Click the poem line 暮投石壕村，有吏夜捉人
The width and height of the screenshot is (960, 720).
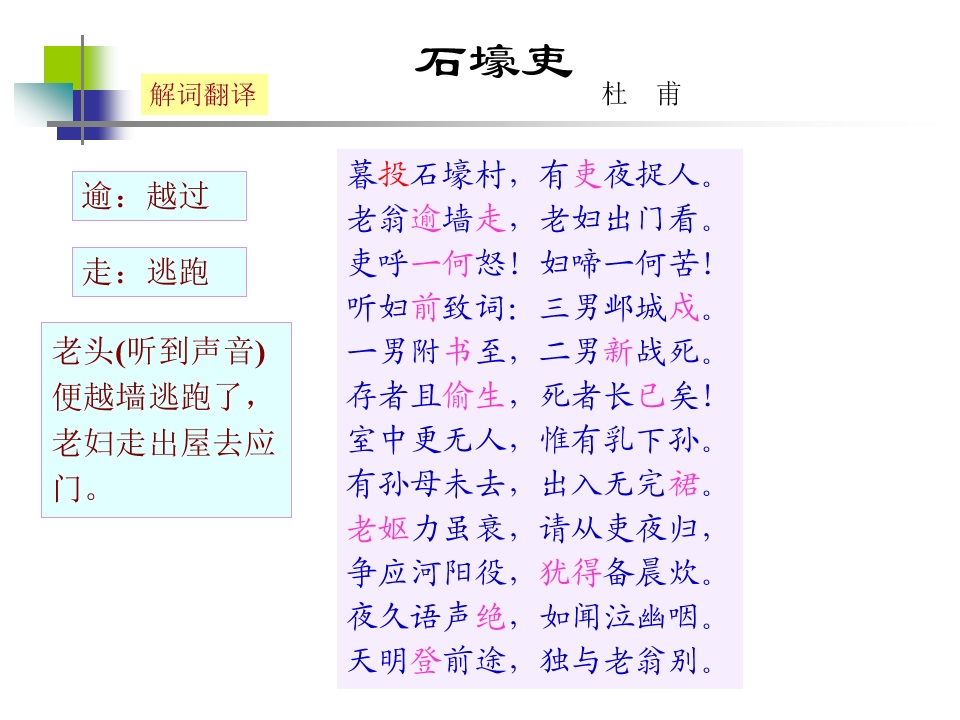coord(530,174)
